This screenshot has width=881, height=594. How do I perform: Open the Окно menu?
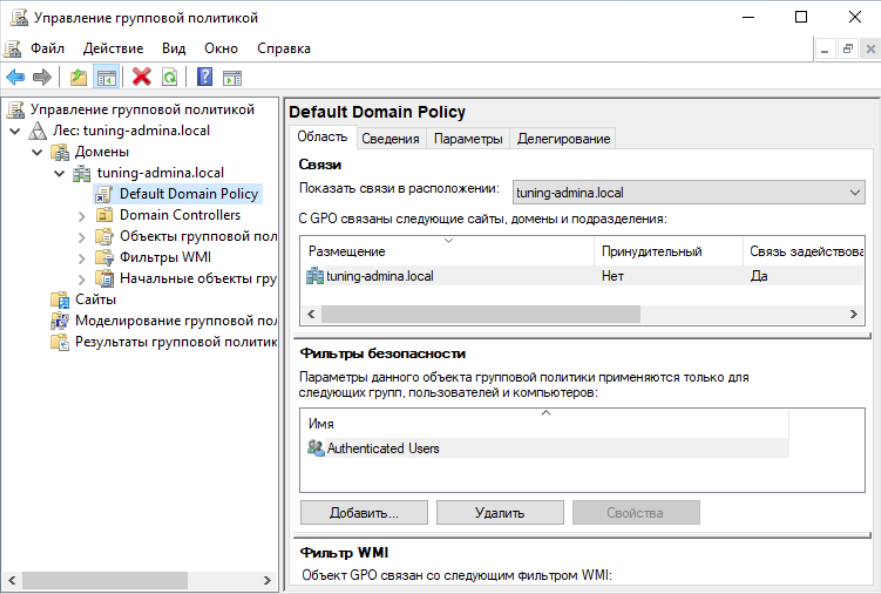[221, 48]
